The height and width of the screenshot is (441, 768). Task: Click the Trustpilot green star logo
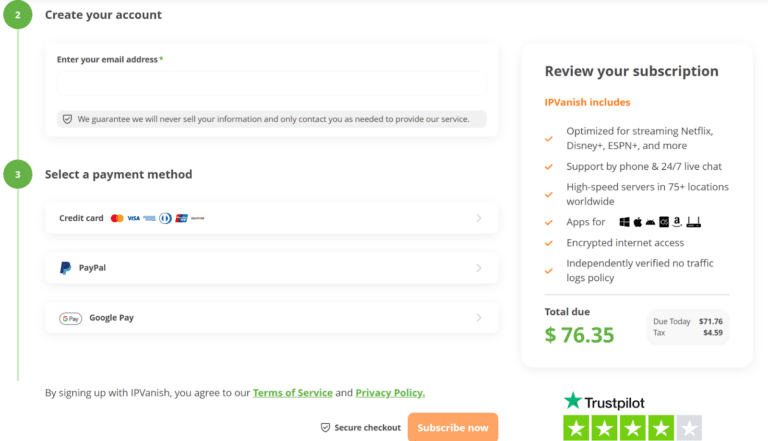pos(572,401)
